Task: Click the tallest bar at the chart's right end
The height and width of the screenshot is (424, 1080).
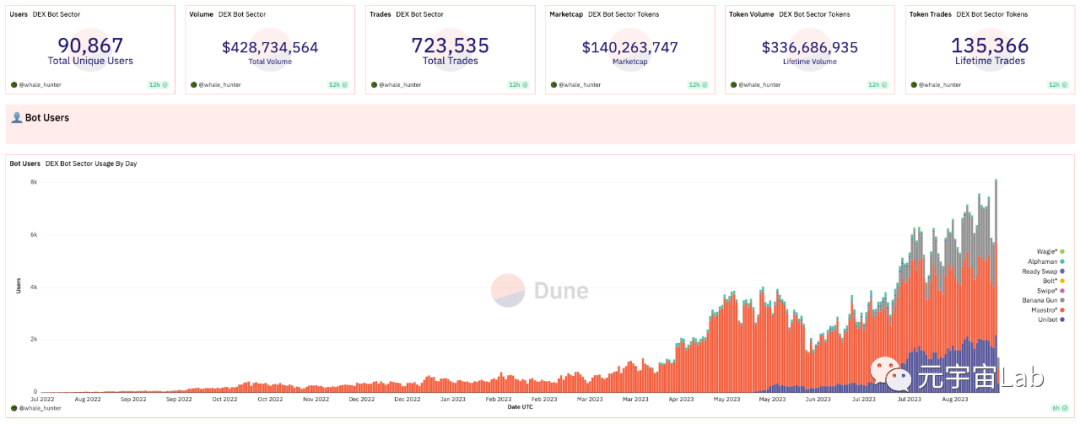Action: click(x=995, y=286)
